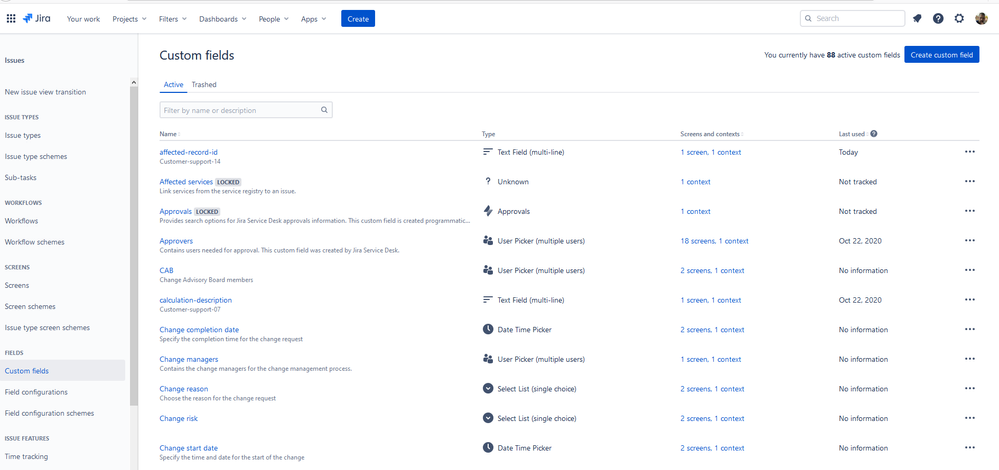Screen dimensions: 999x470
Task: Open the more actions menu for Change completion date
Action: tap(970, 329)
